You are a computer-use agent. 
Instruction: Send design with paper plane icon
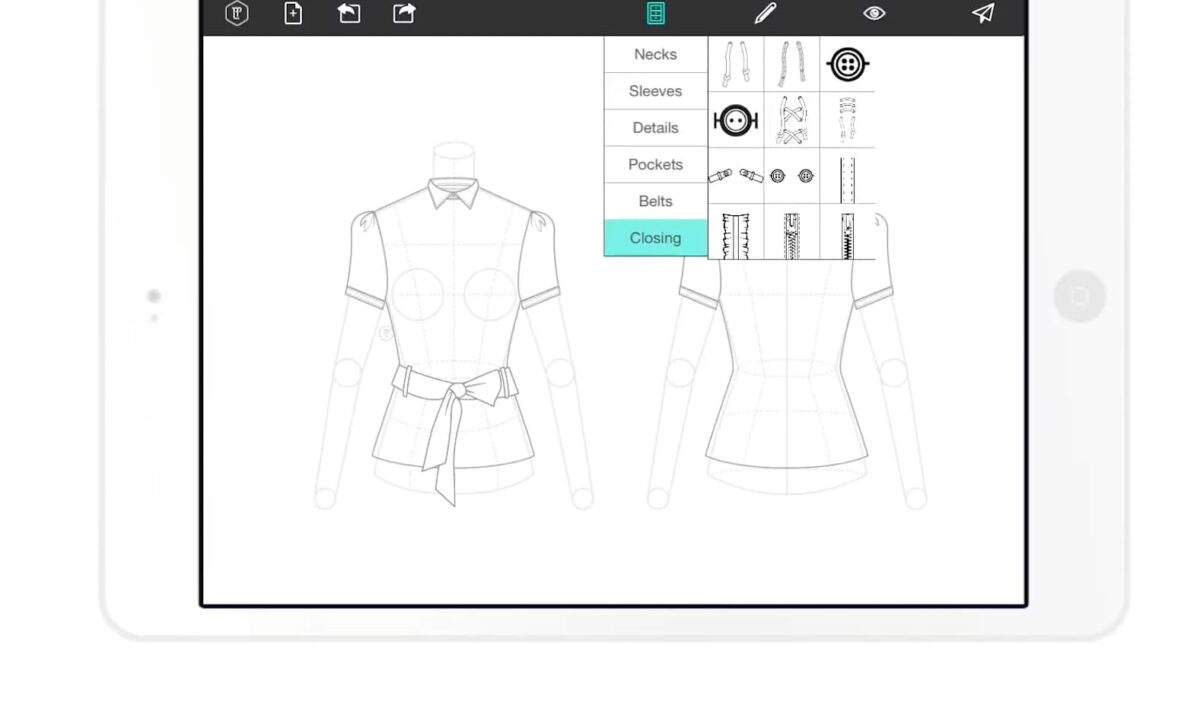(983, 13)
